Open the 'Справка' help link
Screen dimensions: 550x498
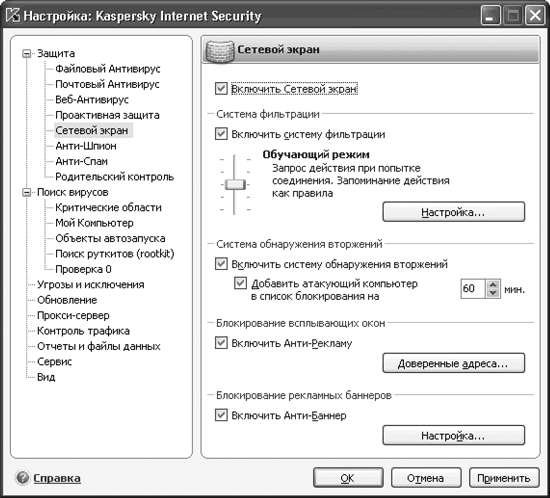(x=57, y=478)
